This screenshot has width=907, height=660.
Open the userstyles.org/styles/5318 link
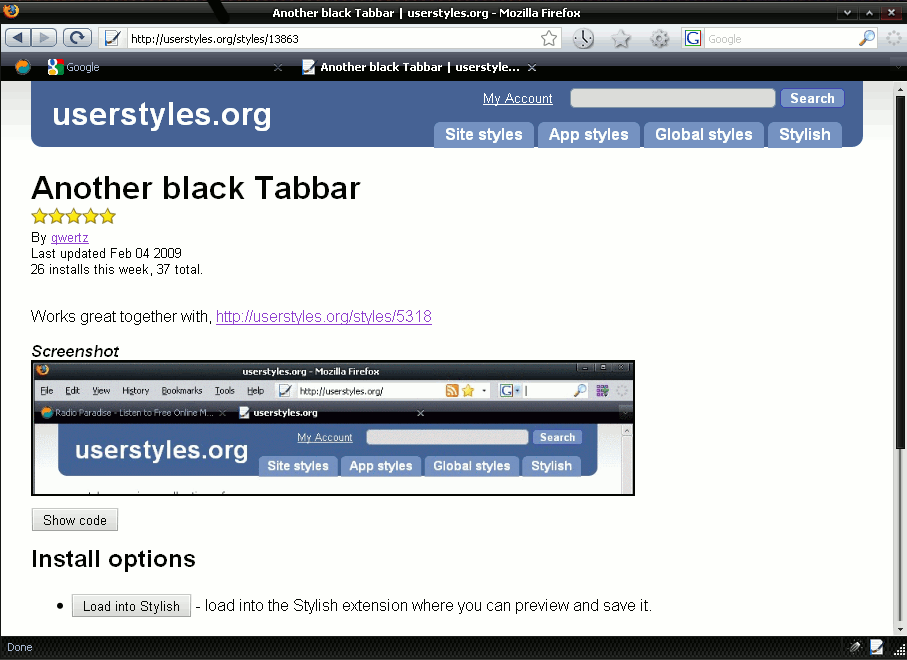coord(324,316)
